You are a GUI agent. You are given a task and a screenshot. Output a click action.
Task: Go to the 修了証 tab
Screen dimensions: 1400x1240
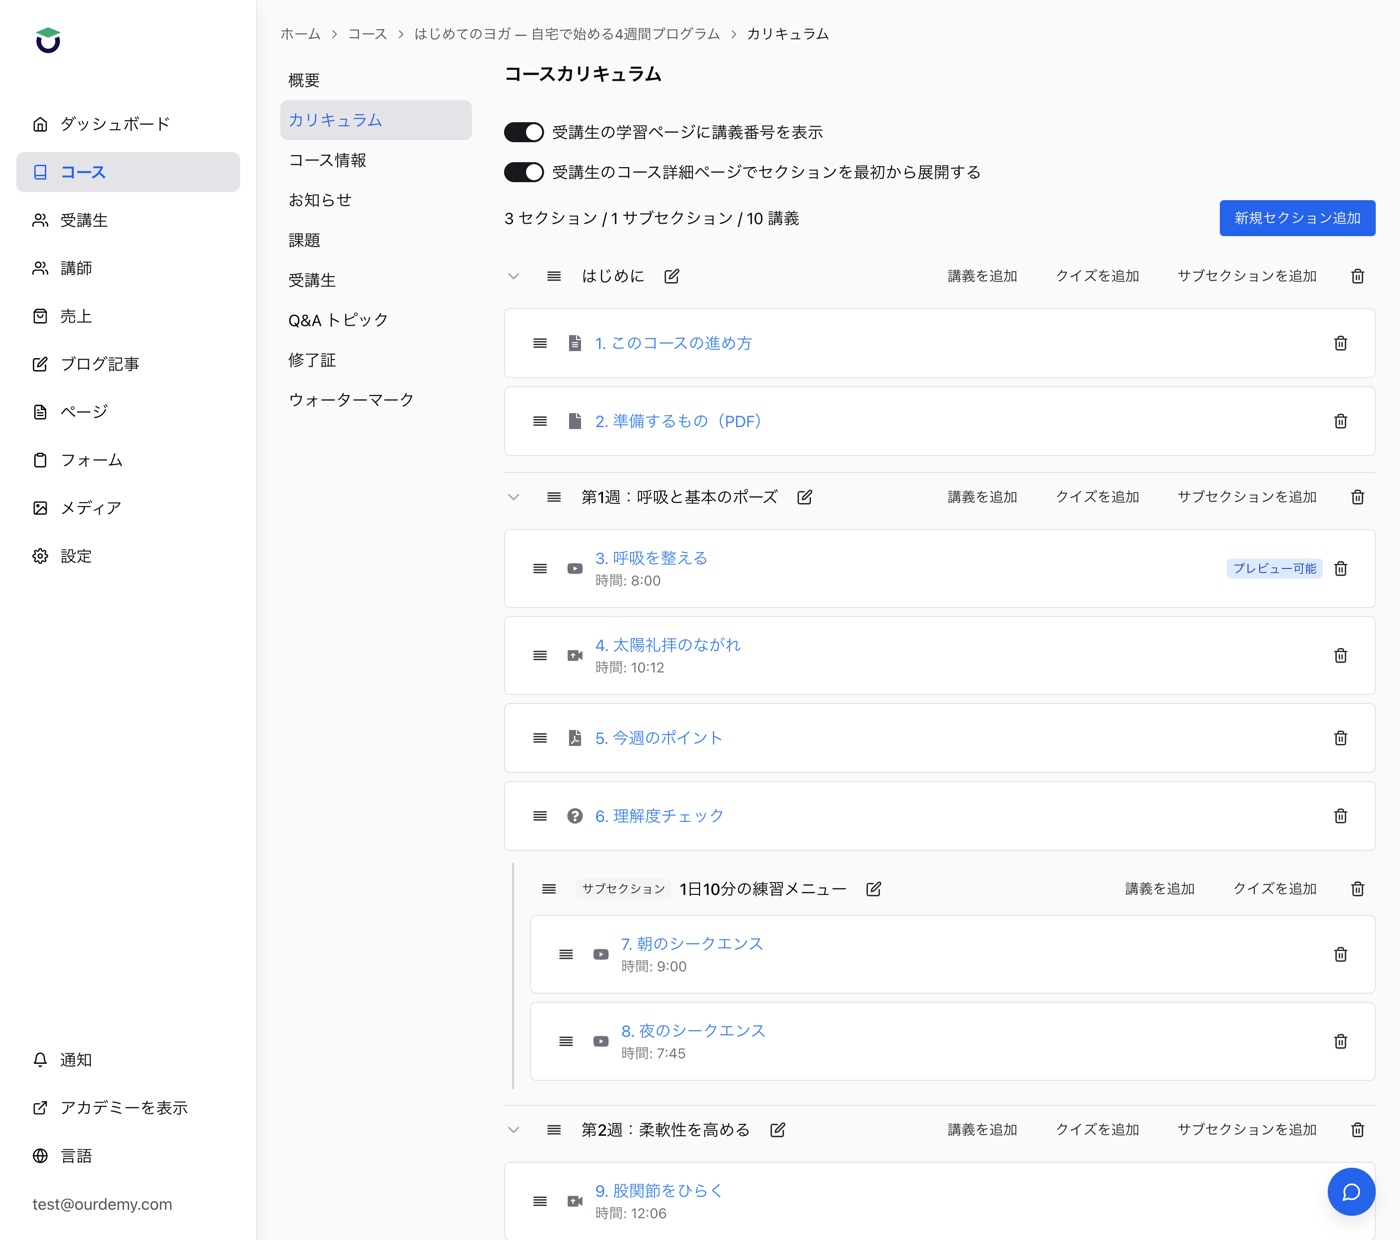pyautogui.click(x=376, y=360)
